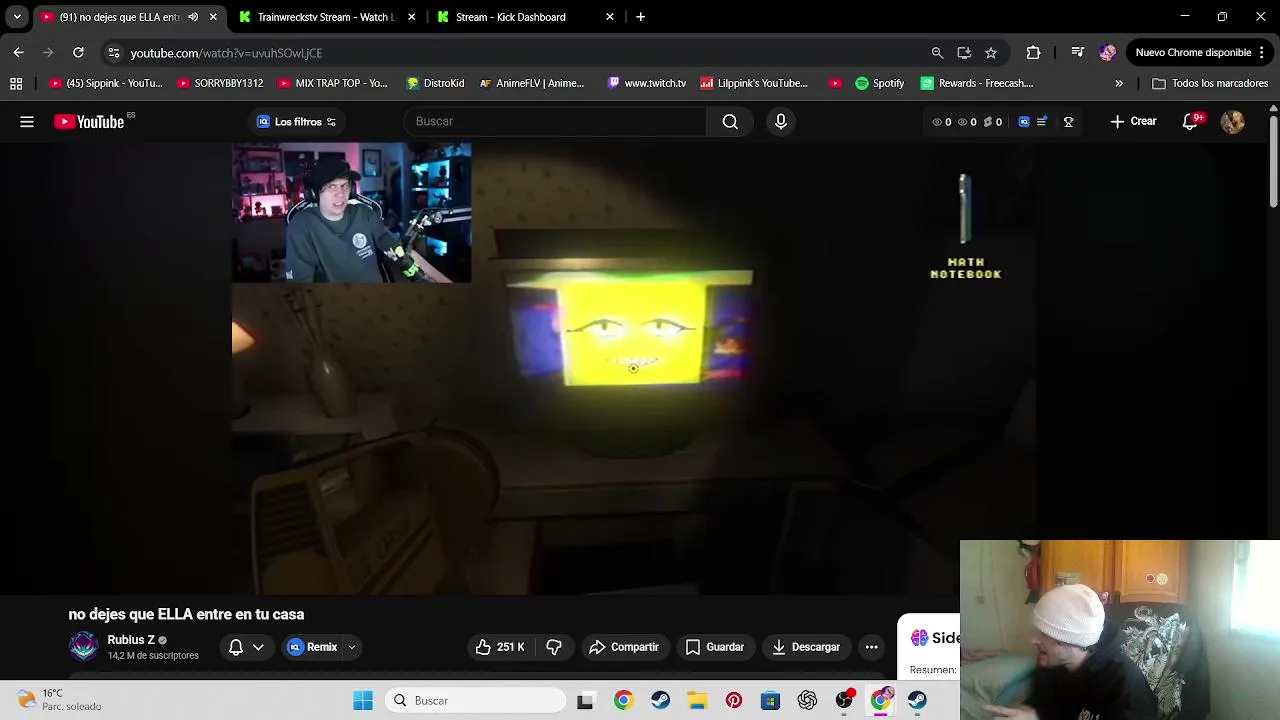Open the Chrome three-dot menu
The height and width of the screenshot is (720, 1280).
[x=1262, y=53]
